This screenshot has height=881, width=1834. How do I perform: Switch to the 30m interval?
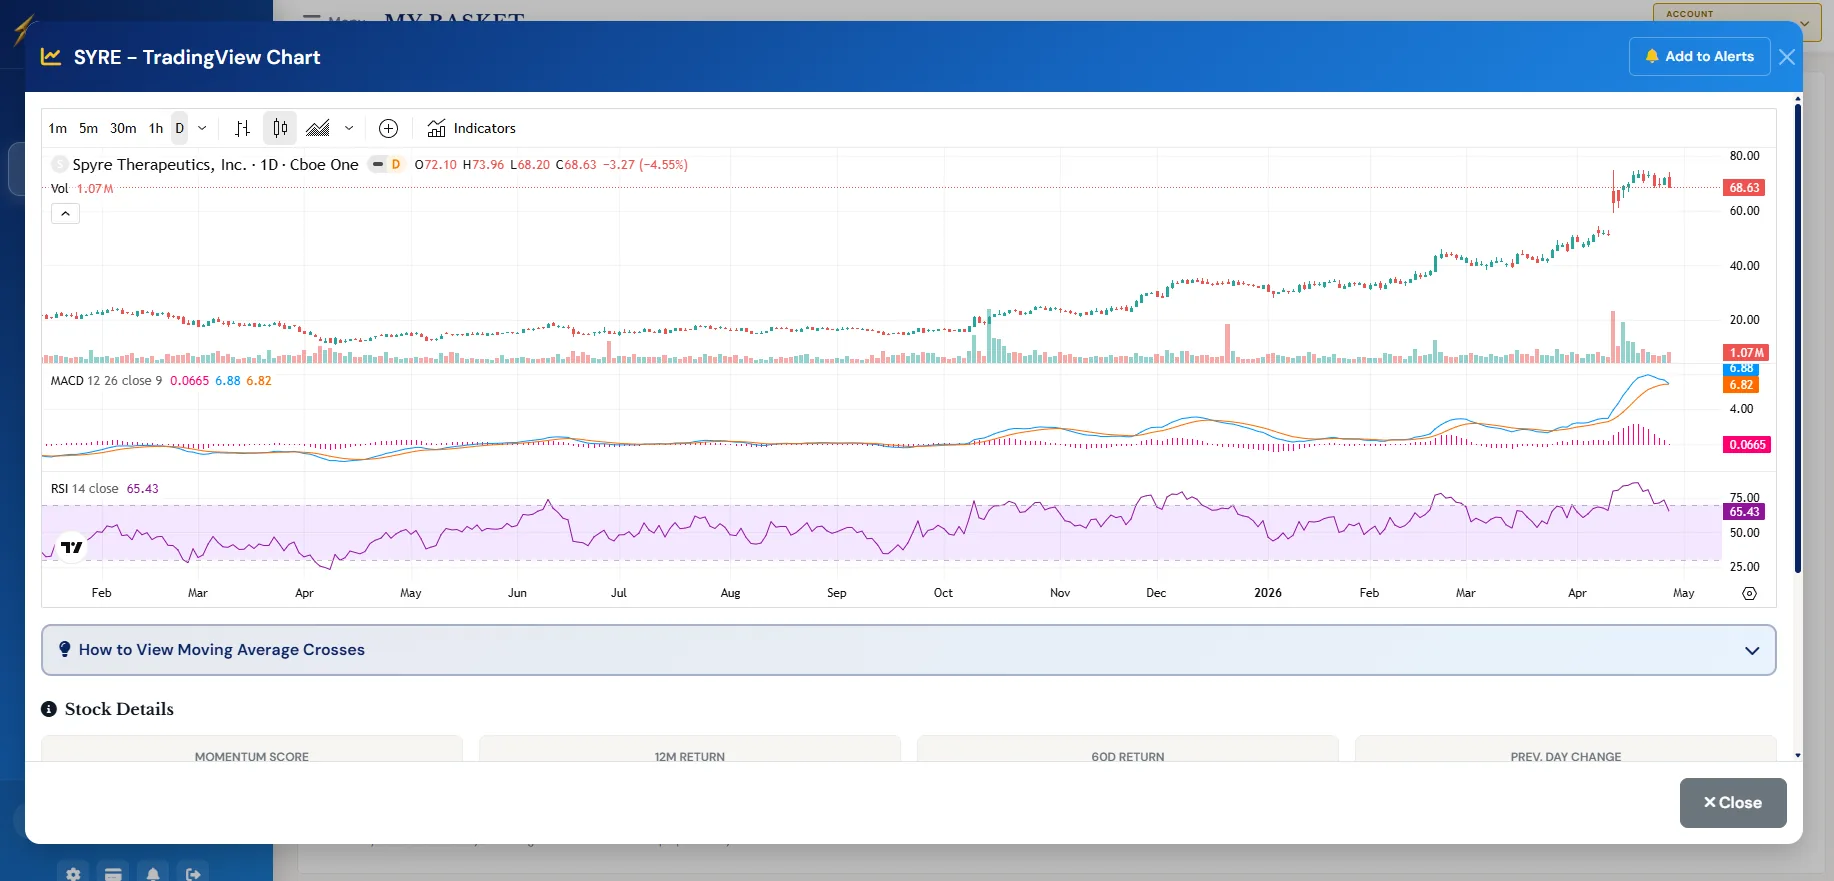(x=123, y=128)
